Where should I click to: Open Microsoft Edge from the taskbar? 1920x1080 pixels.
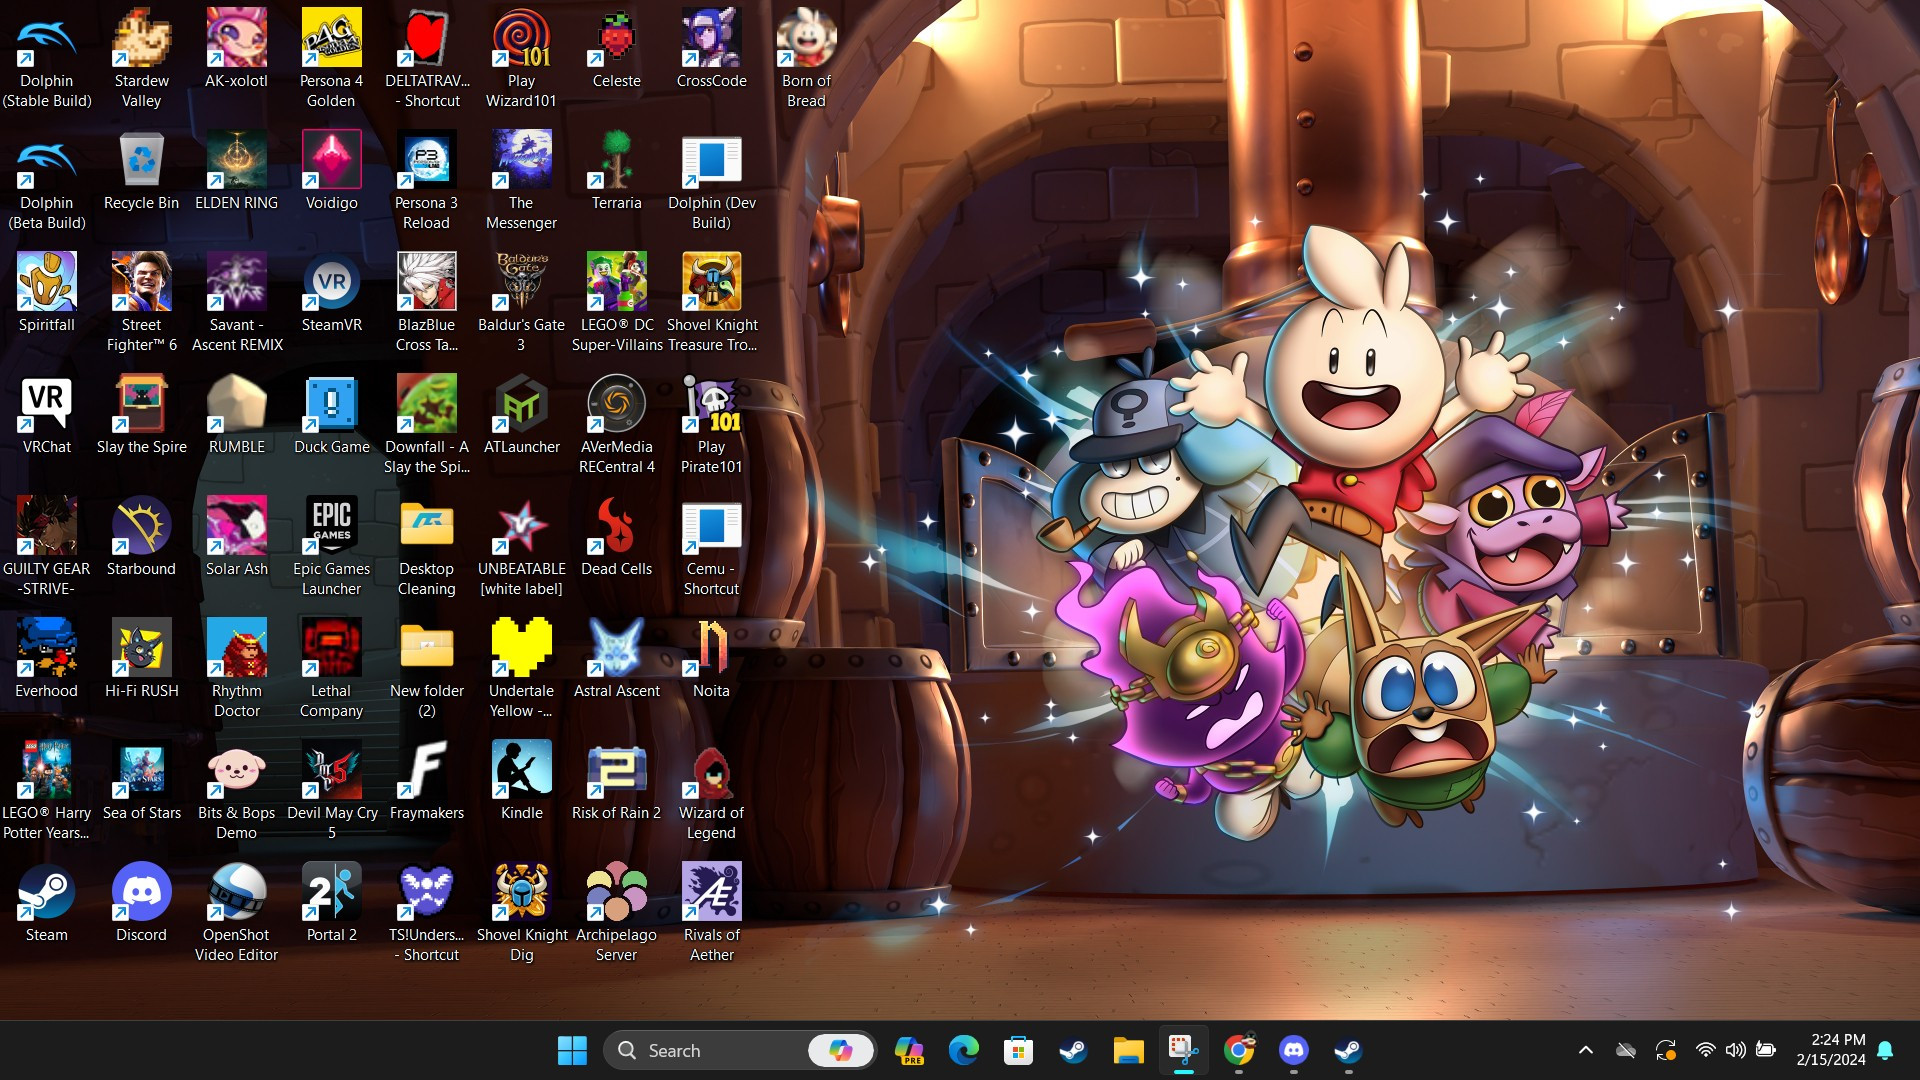point(964,1050)
